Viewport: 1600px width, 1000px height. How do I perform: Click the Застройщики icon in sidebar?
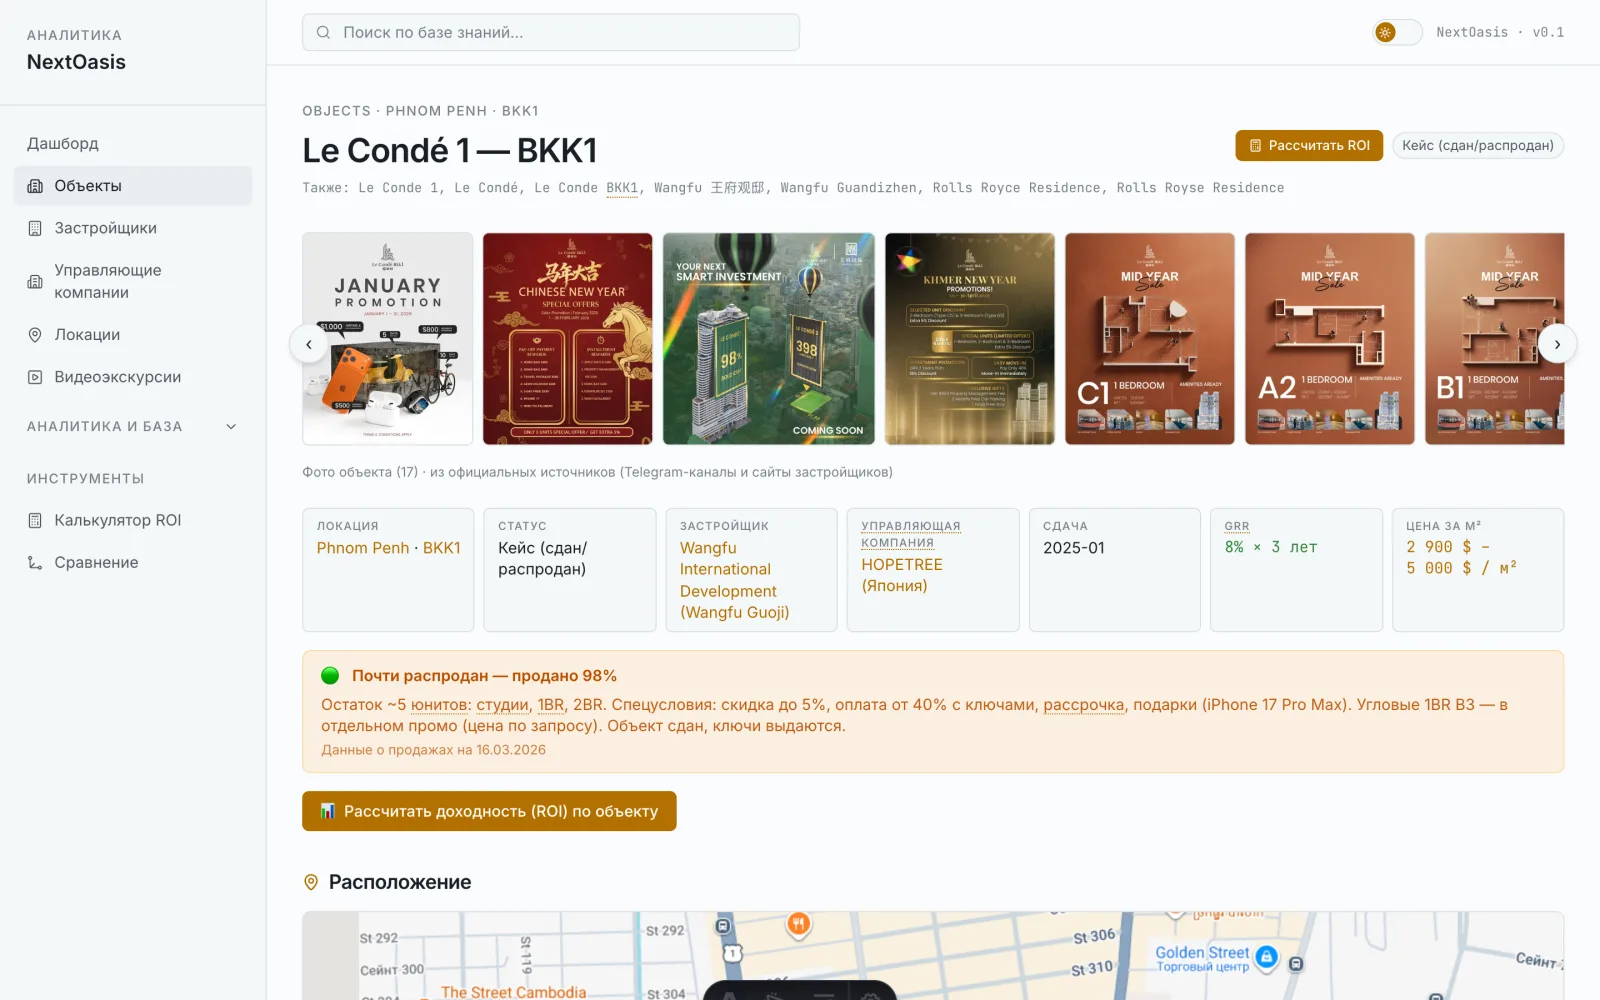(x=35, y=228)
